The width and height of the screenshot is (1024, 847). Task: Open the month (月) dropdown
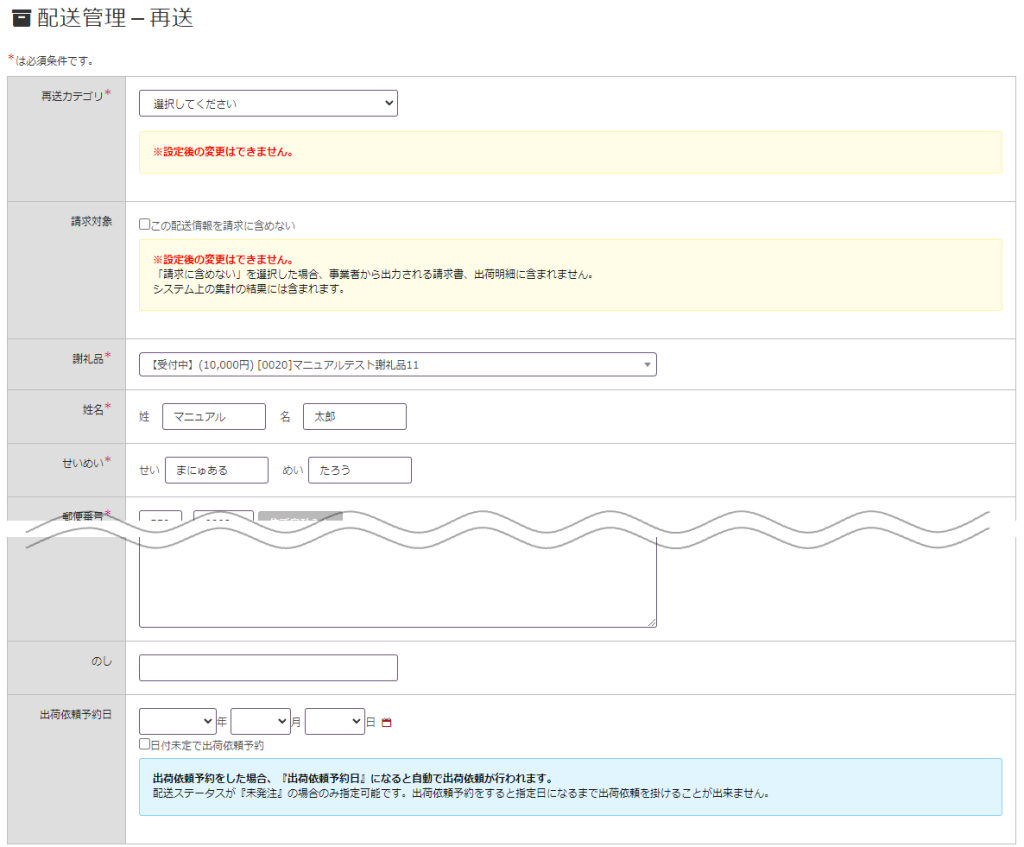pyautogui.click(x=260, y=721)
